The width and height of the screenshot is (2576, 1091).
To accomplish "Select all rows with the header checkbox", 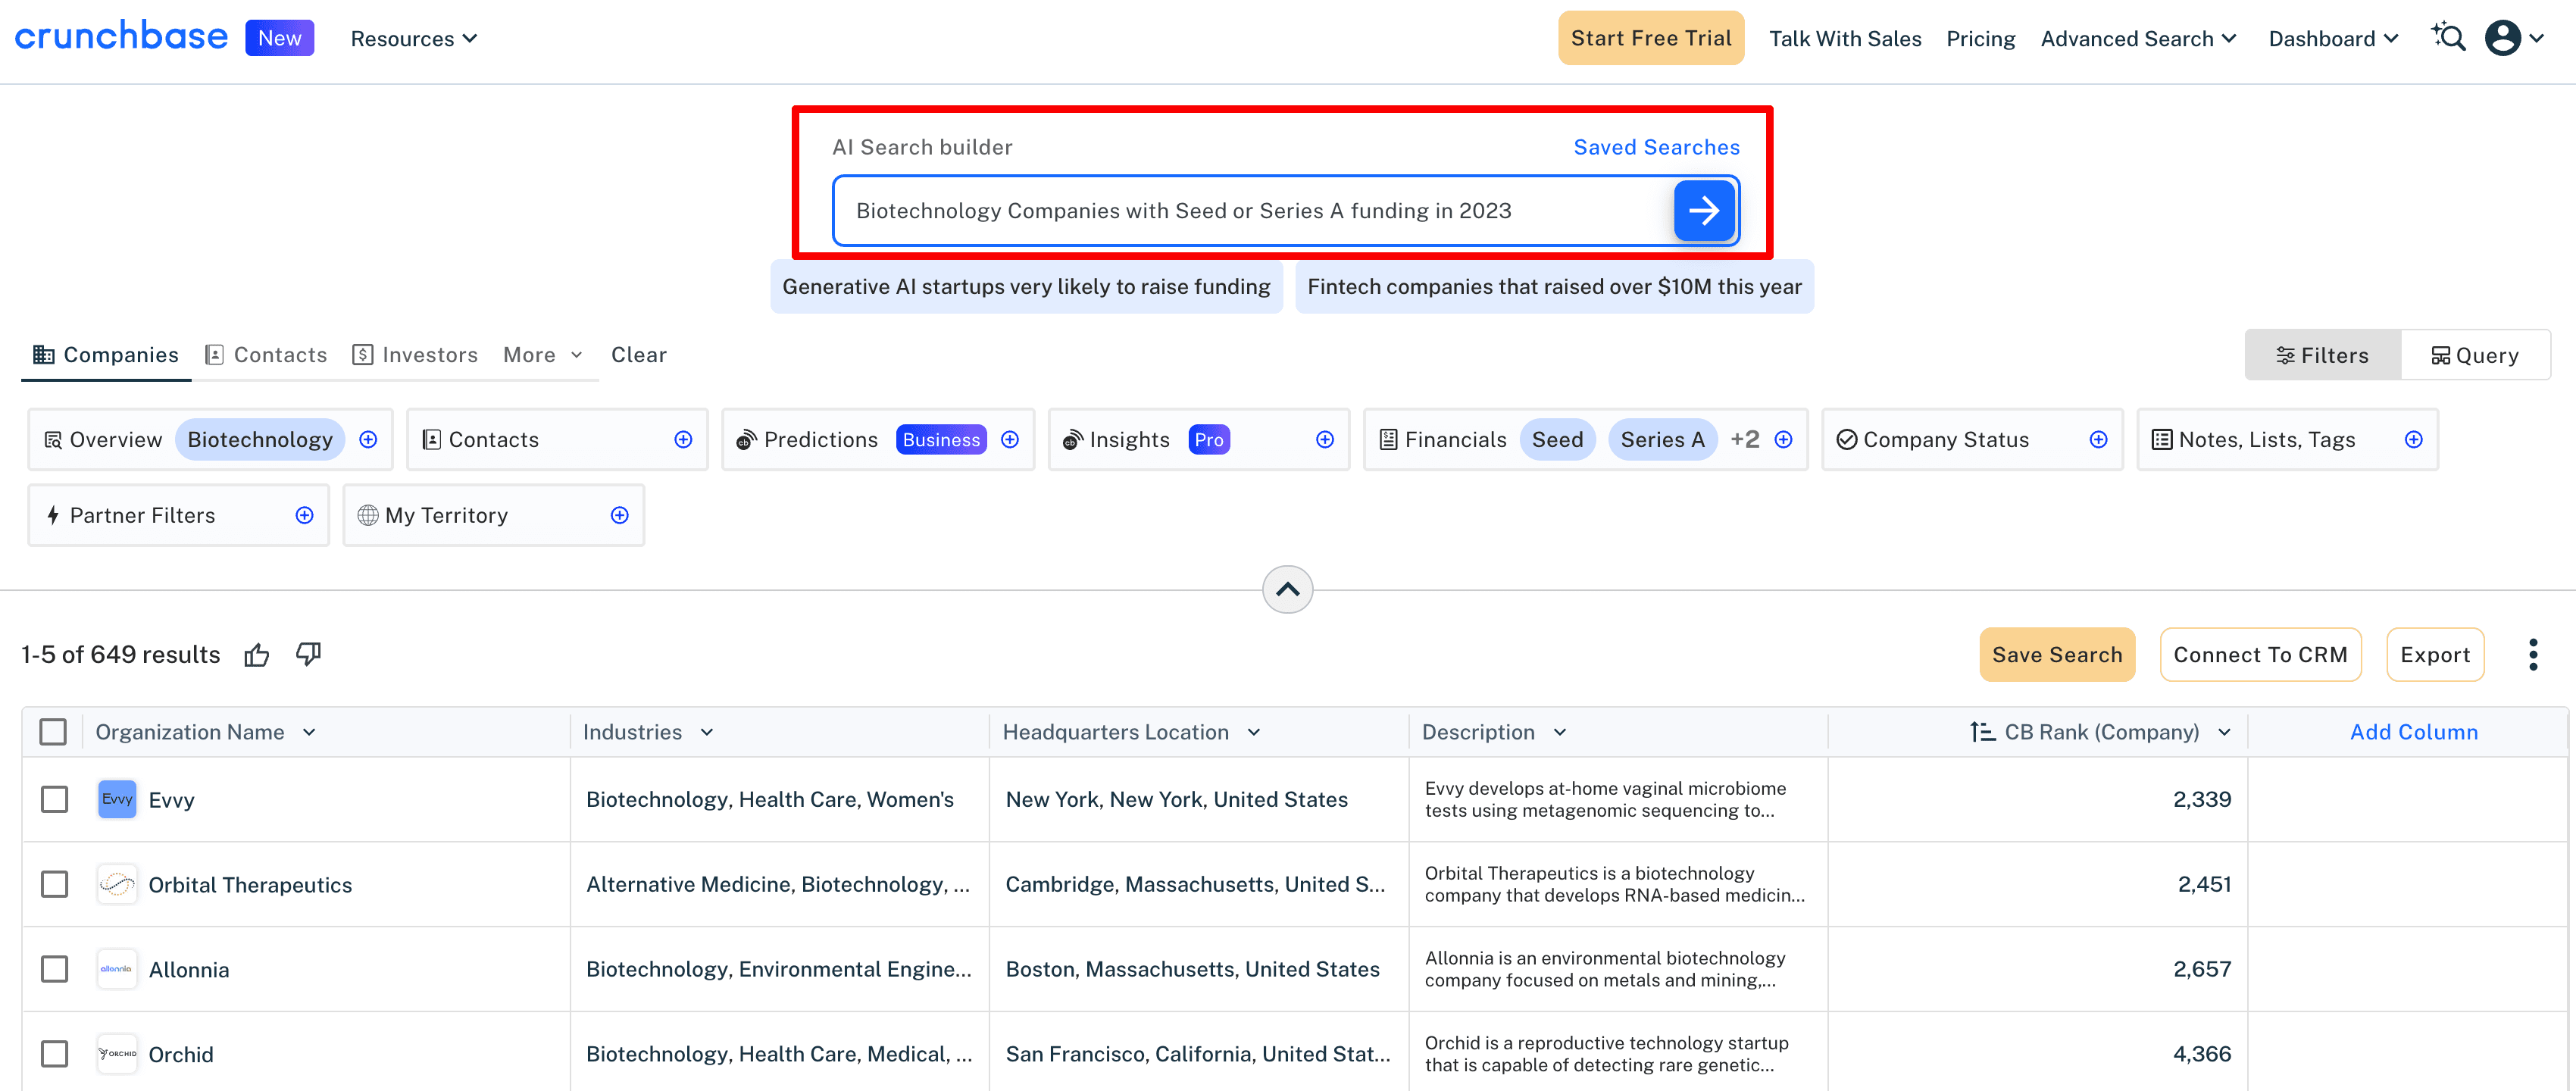I will tap(53, 731).
